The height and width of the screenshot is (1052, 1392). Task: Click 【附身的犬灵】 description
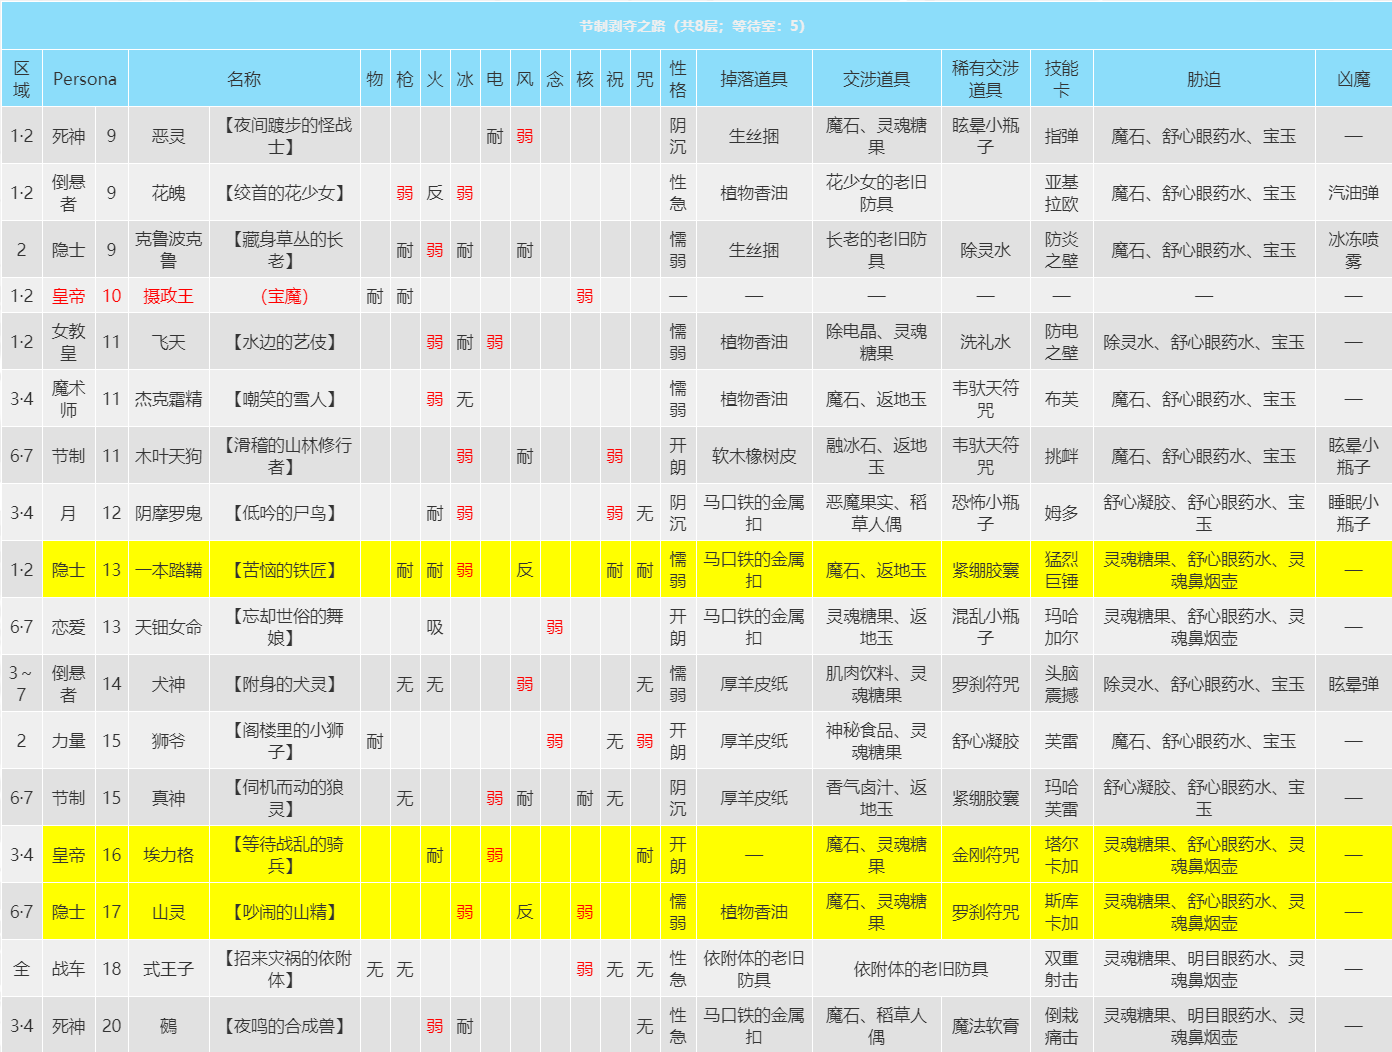[285, 684]
